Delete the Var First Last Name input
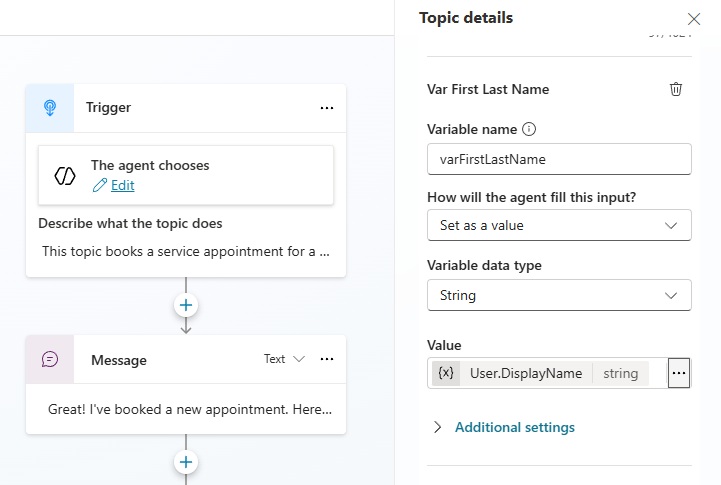The width and height of the screenshot is (721, 485). click(x=676, y=89)
